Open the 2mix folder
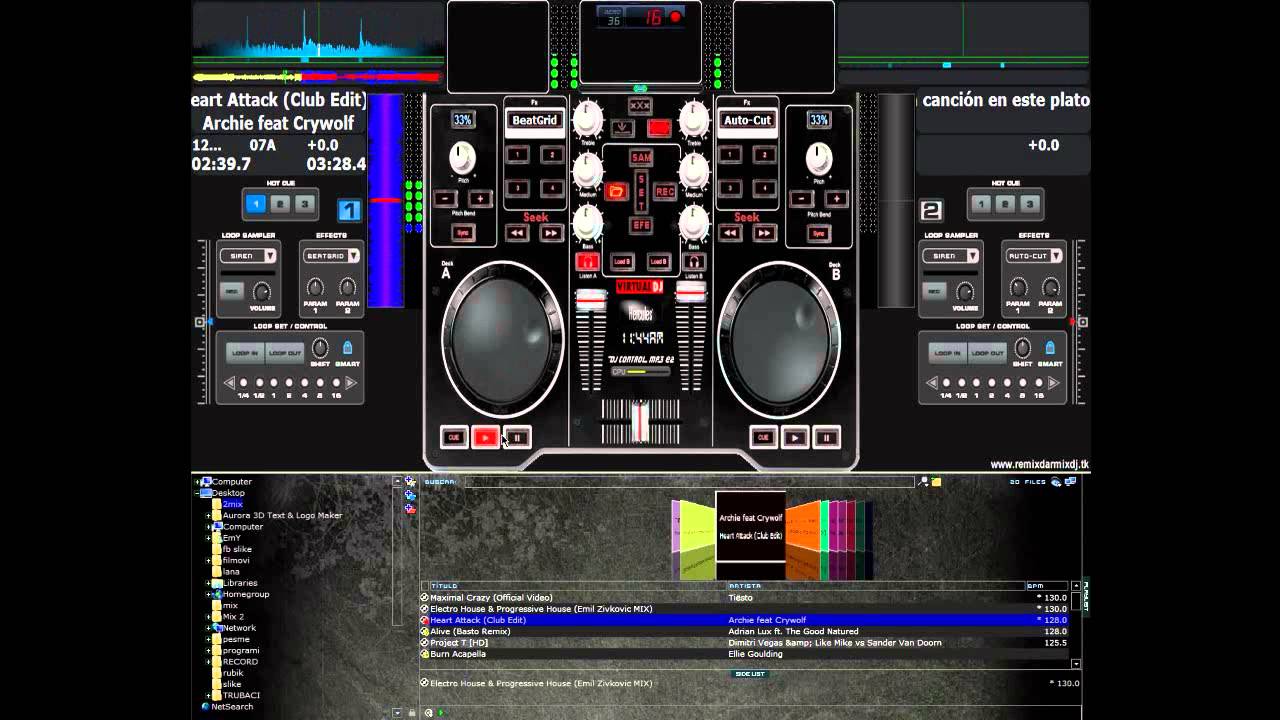Viewport: 1280px width, 720px height. tap(233, 504)
